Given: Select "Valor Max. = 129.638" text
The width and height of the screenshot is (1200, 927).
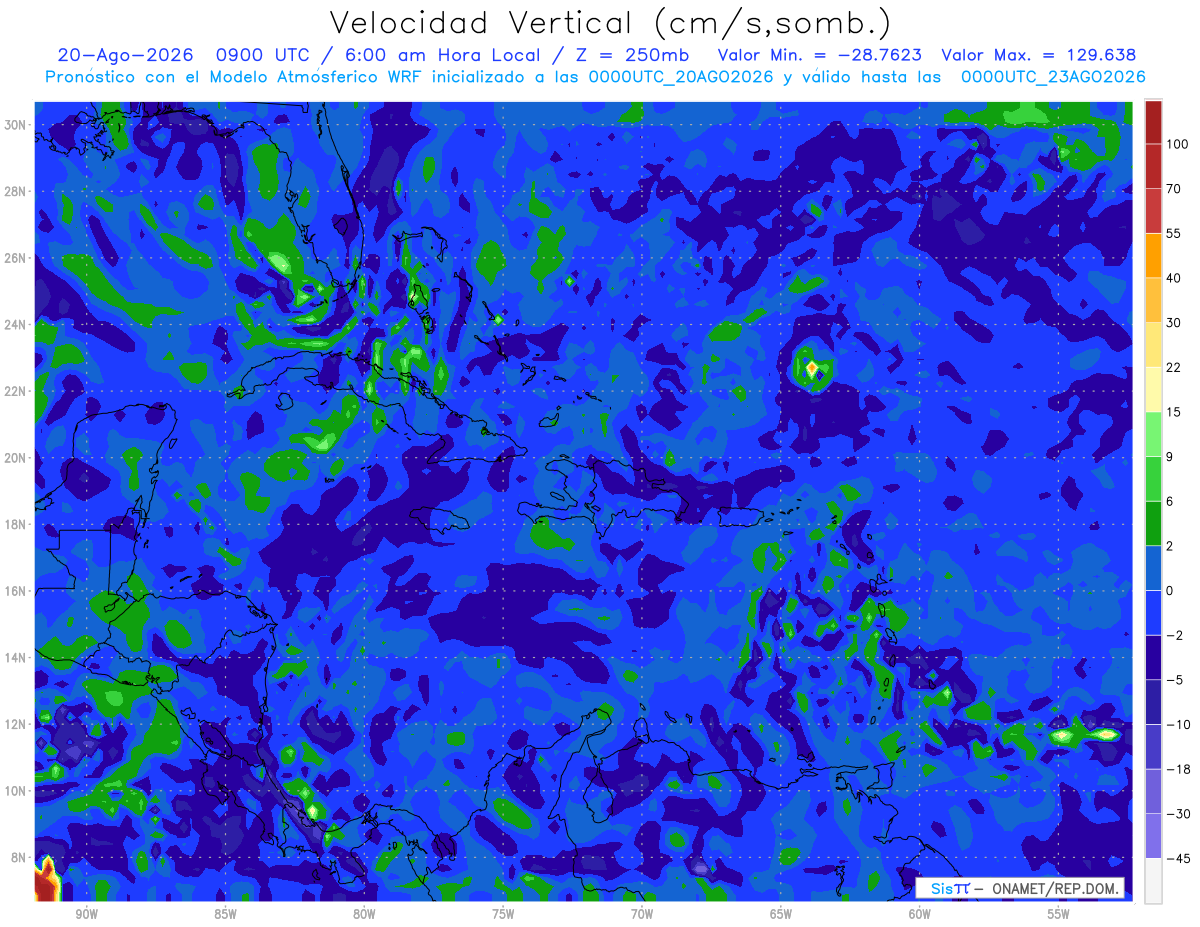Looking at the screenshot, I should [1039, 55].
